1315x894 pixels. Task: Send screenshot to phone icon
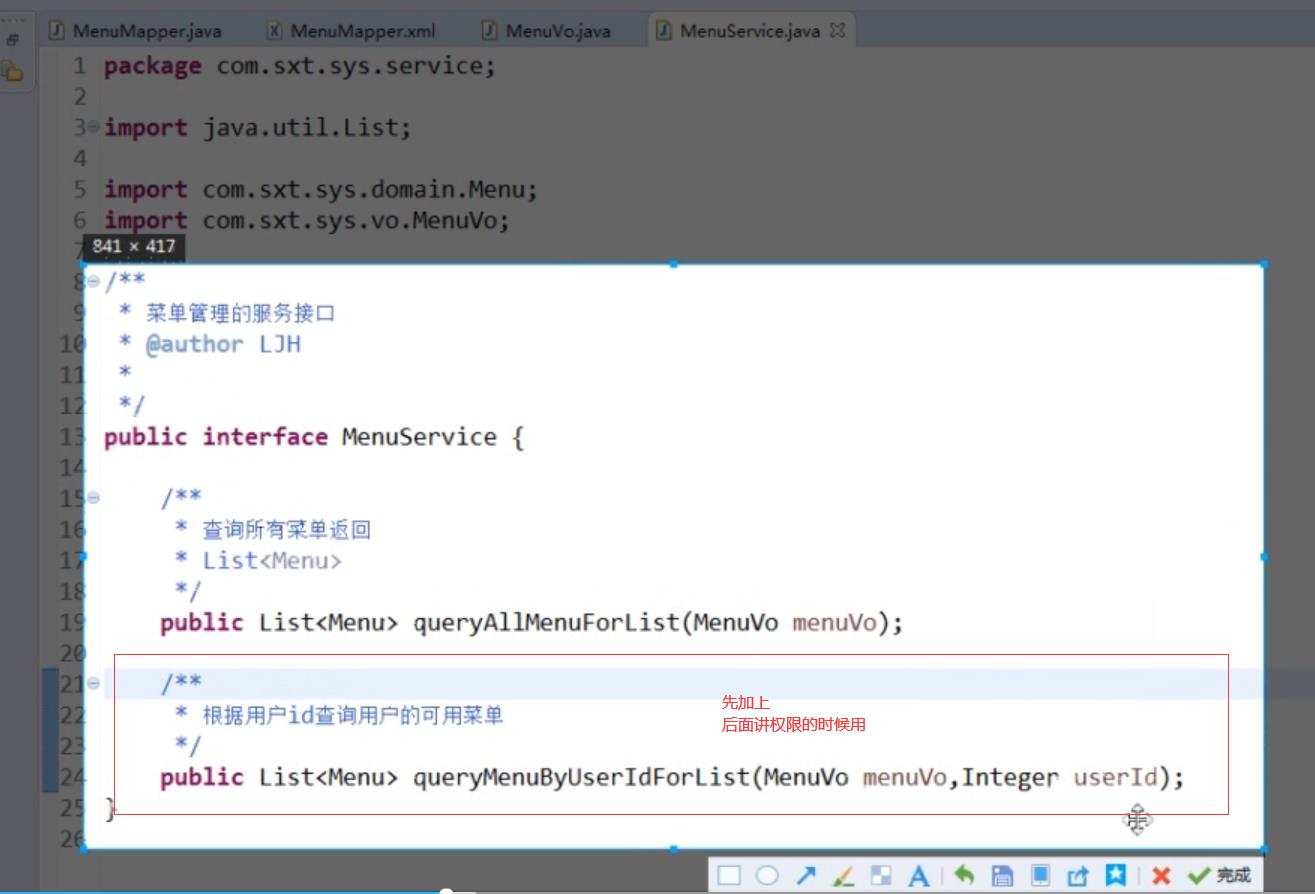[1040, 876]
